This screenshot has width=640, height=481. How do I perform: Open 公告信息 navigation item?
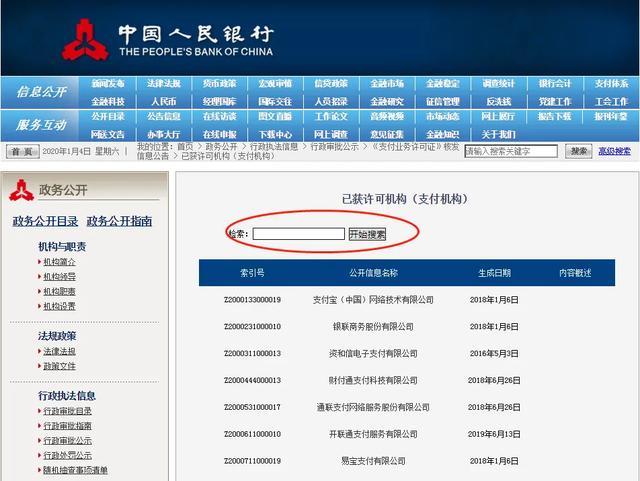[164, 117]
